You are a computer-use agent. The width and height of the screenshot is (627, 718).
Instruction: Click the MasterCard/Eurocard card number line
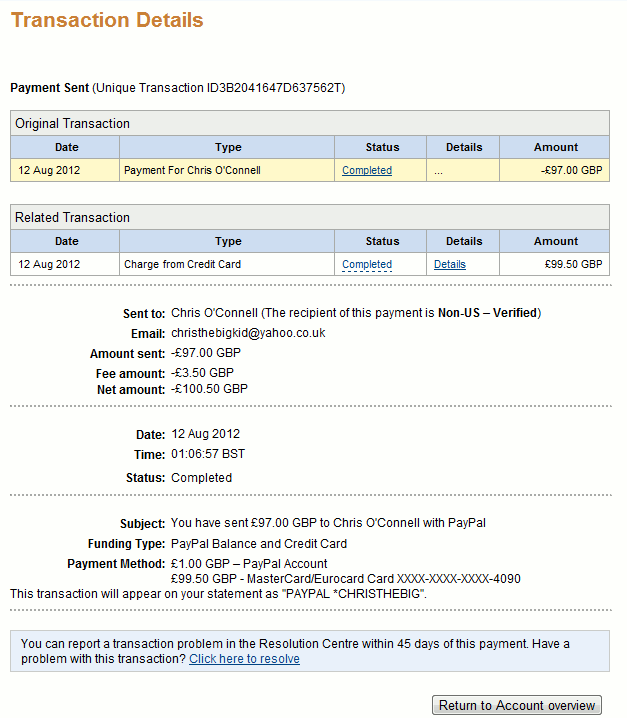(x=346, y=579)
